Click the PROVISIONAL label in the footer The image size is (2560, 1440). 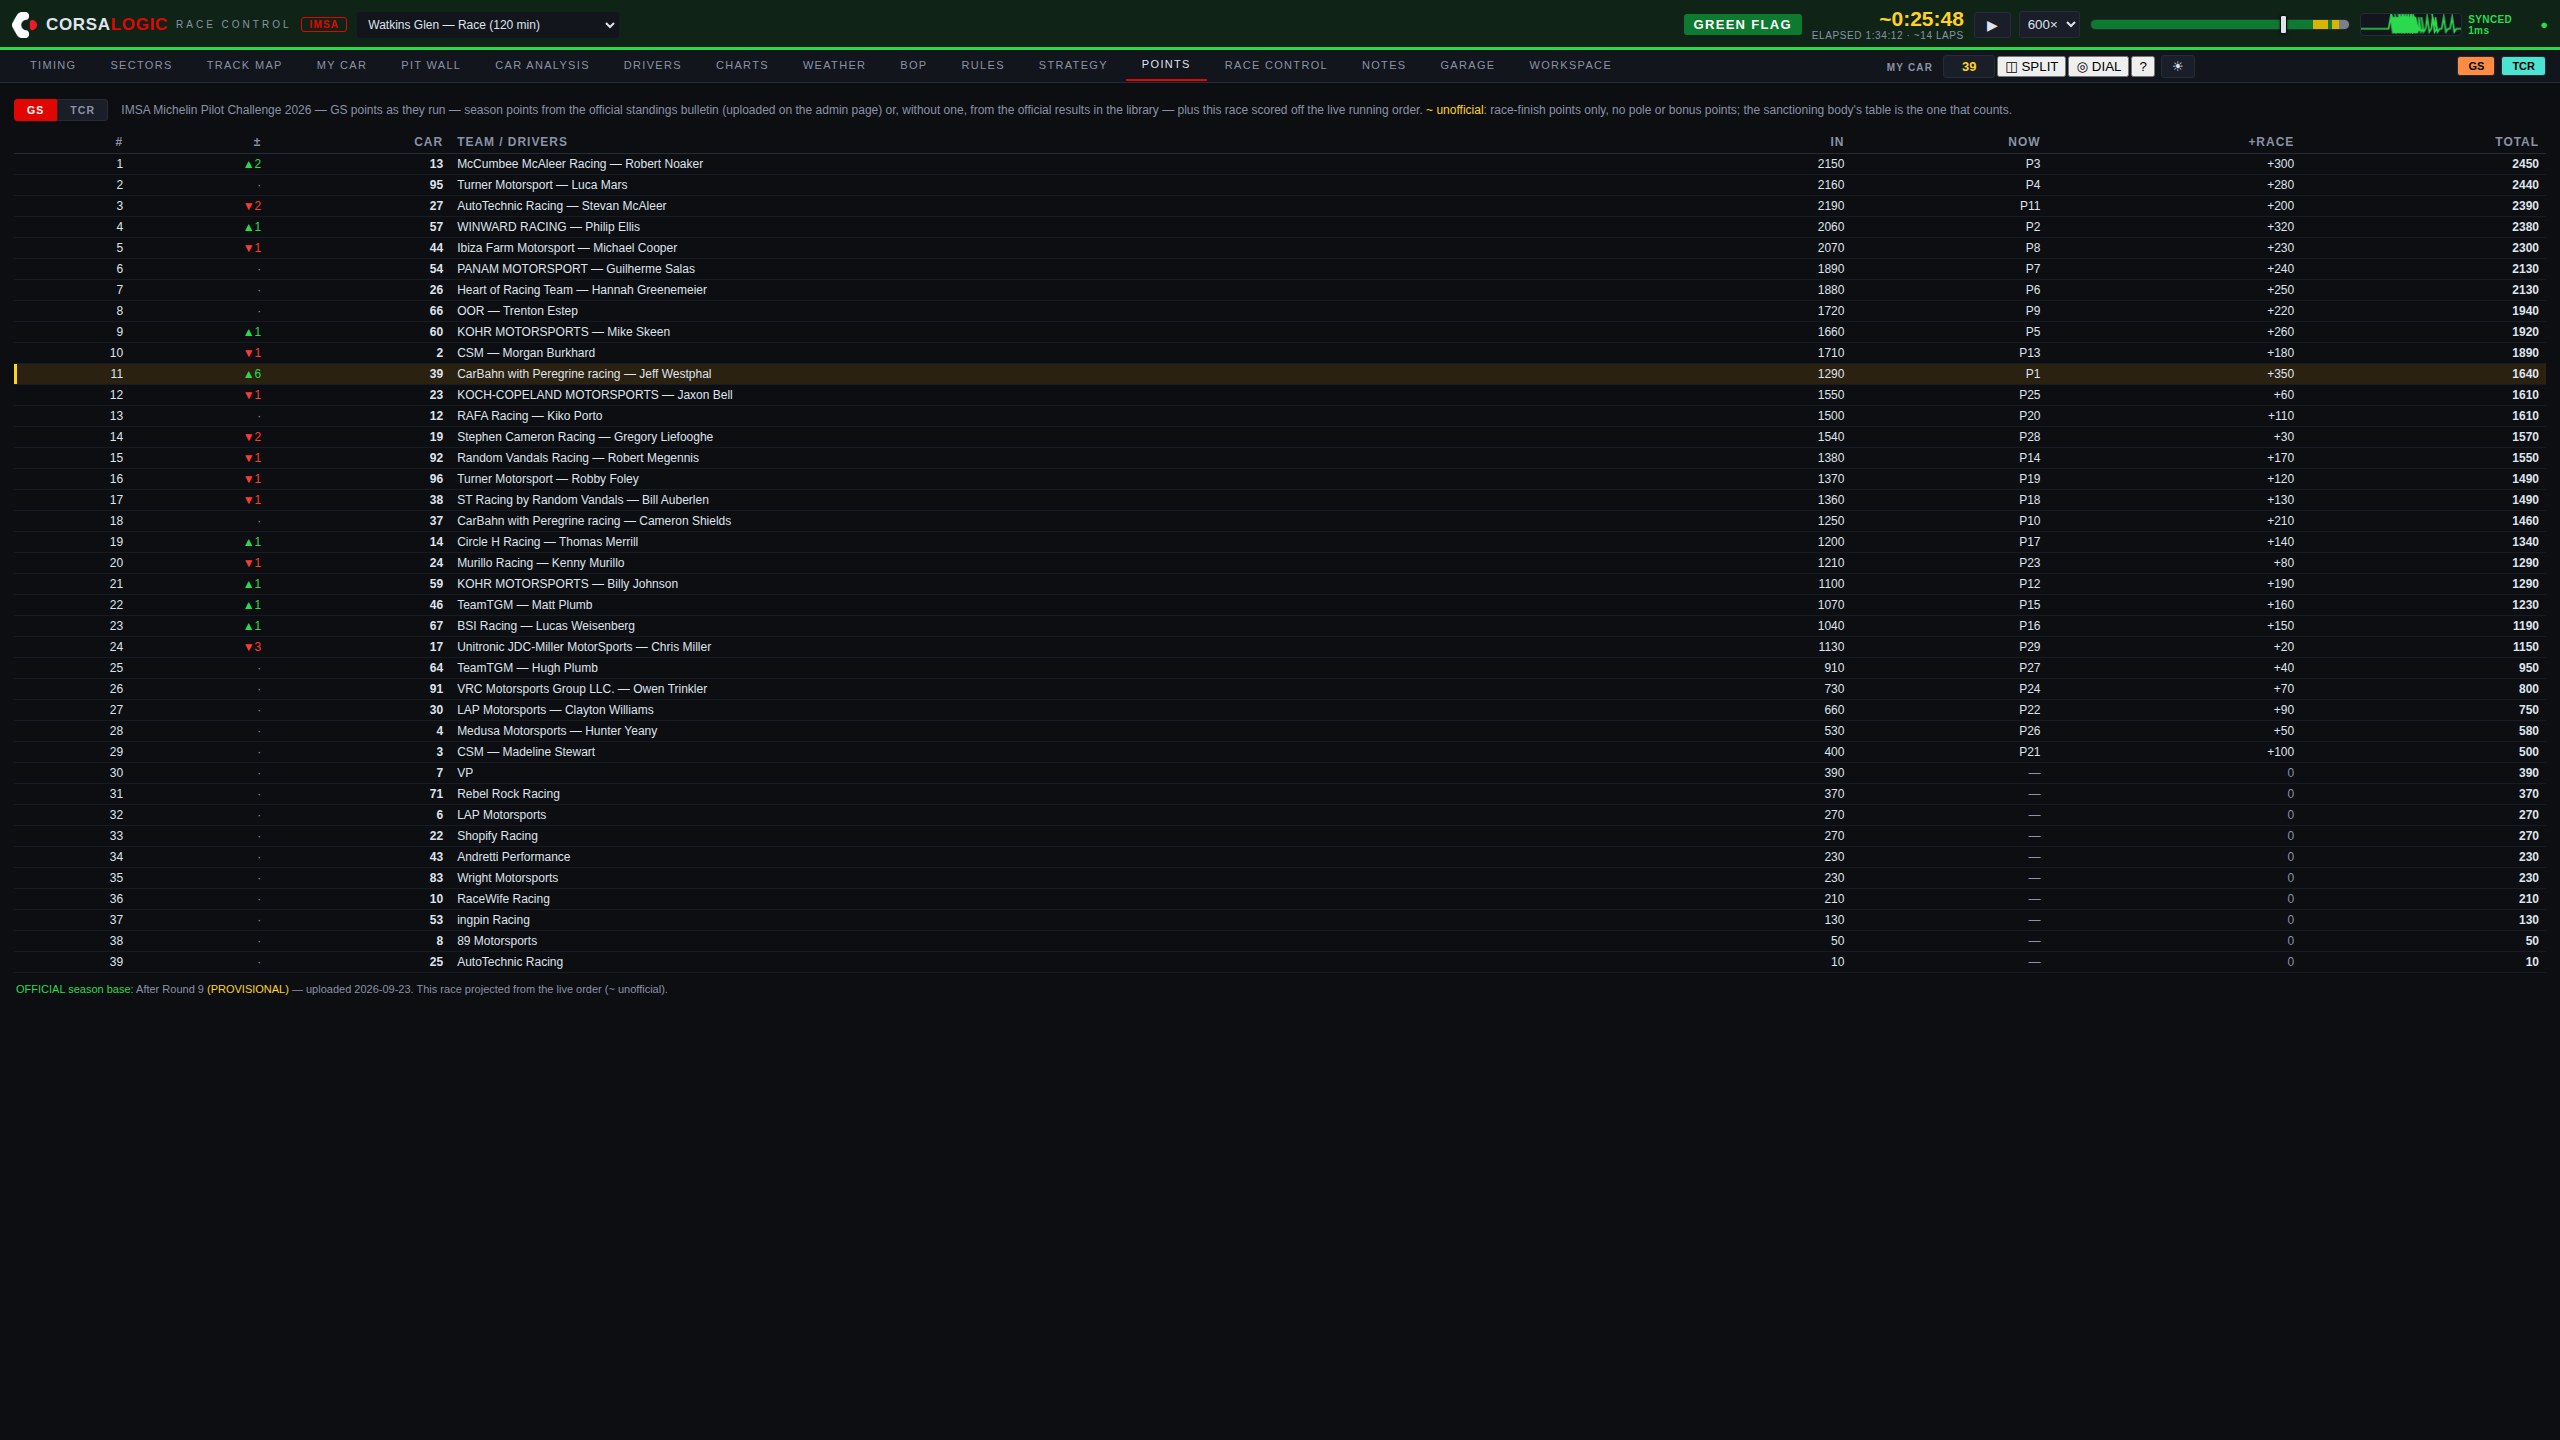click(x=248, y=989)
